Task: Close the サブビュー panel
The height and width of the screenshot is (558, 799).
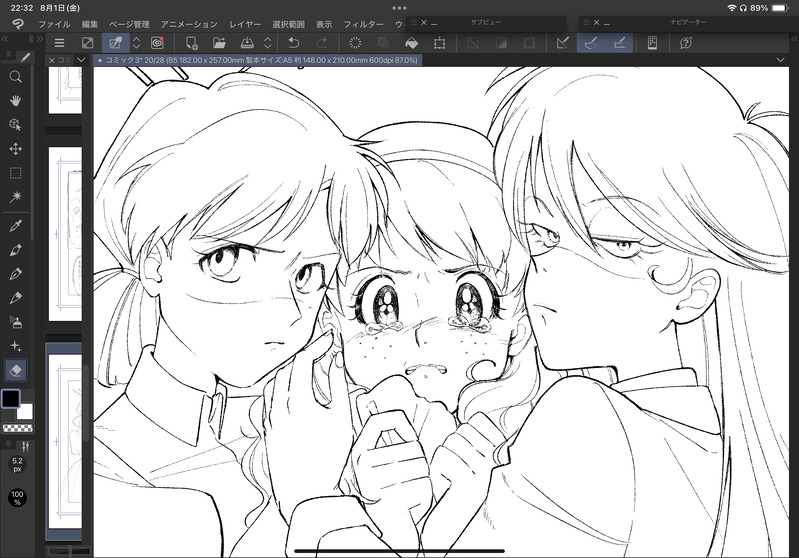Action: 423,23
